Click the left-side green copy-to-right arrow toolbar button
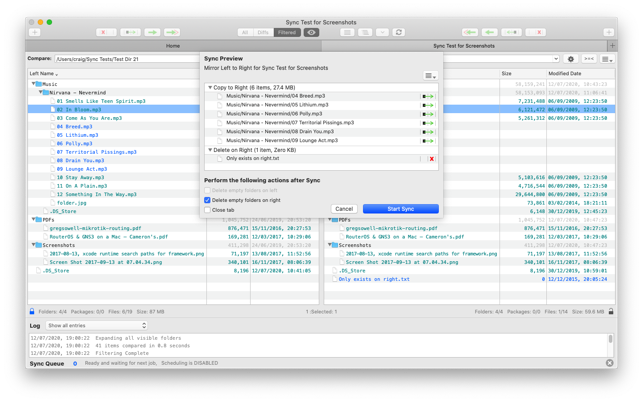Viewport: 643px width, 402px height. [152, 32]
